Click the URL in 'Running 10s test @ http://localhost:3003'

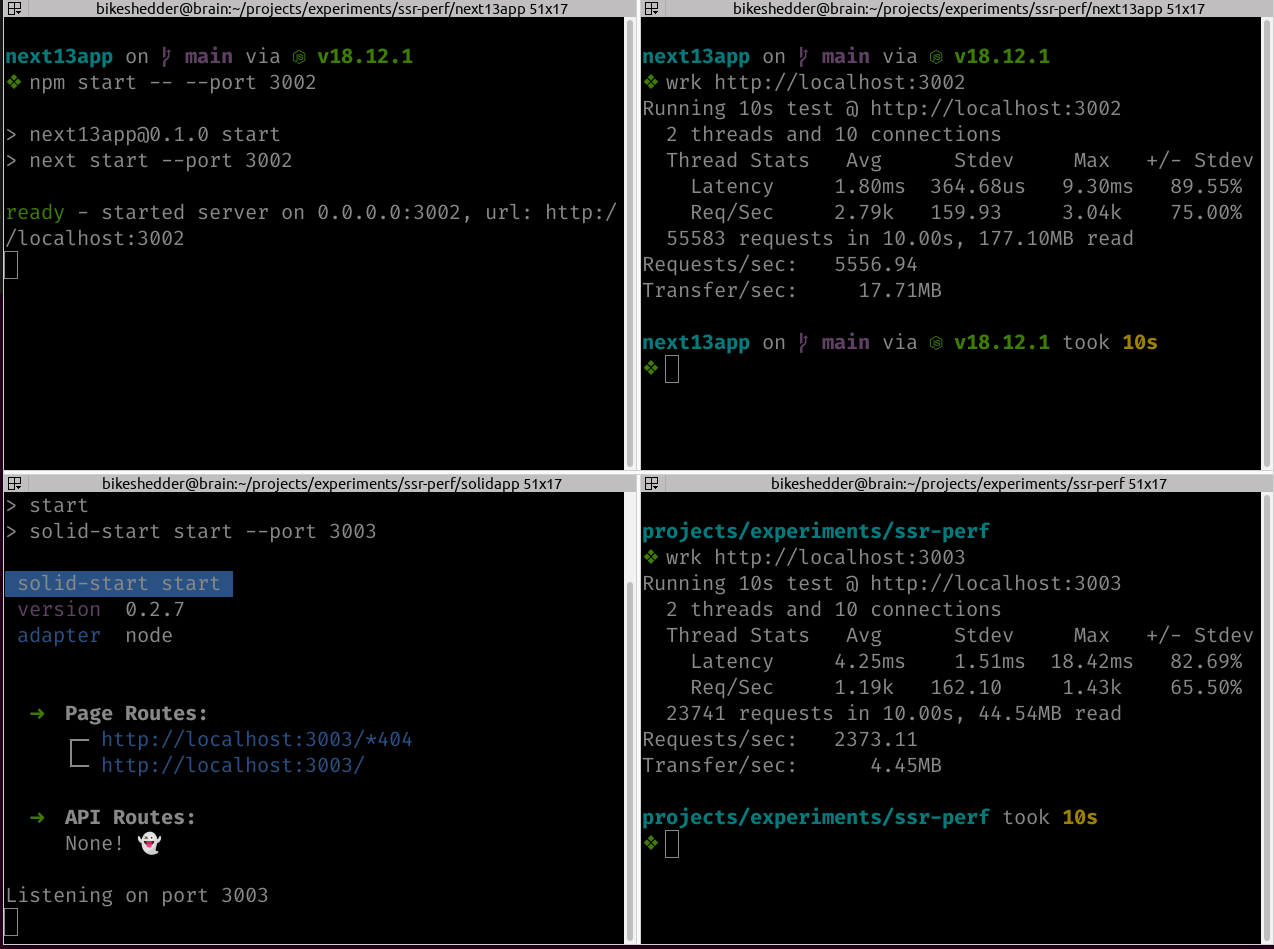click(x=995, y=584)
